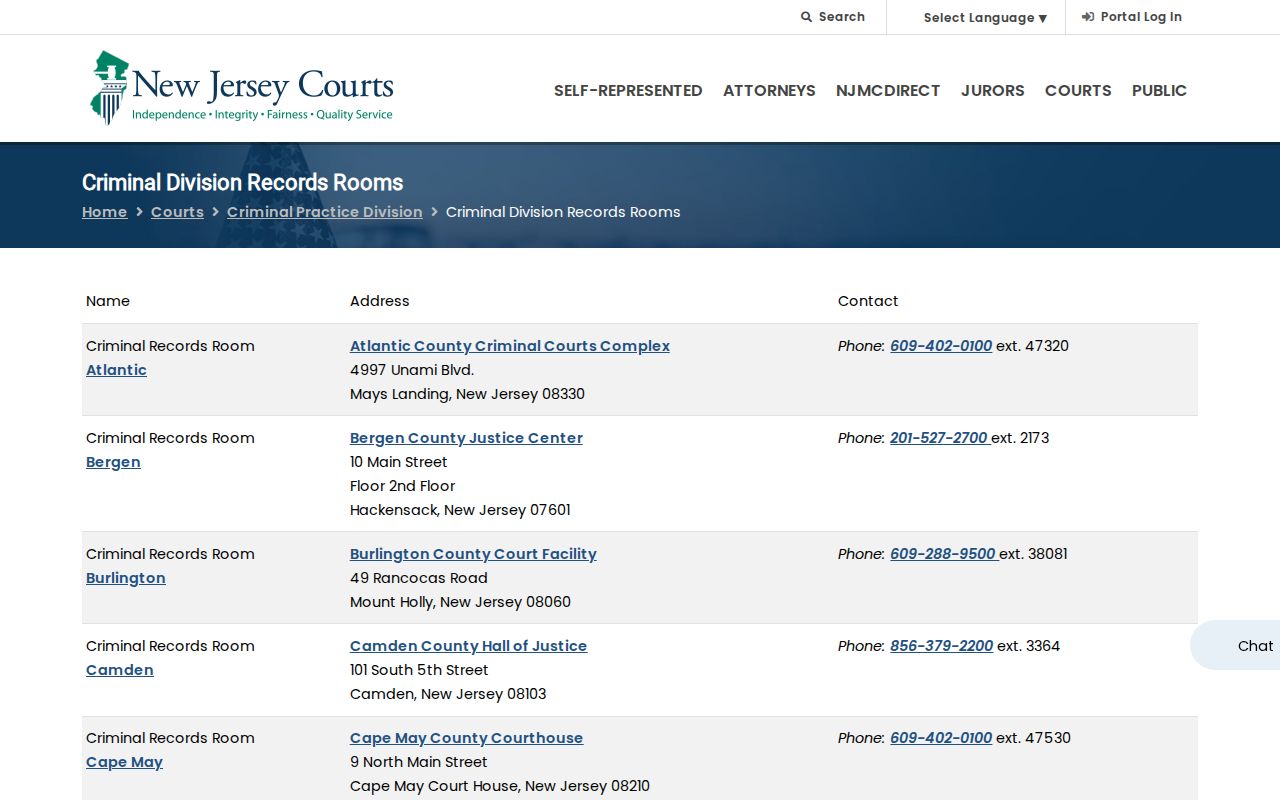Image resolution: width=1280 pixels, height=800 pixels.
Task: Click Camden phone number 856-379-2200
Action: coord(941,646)
